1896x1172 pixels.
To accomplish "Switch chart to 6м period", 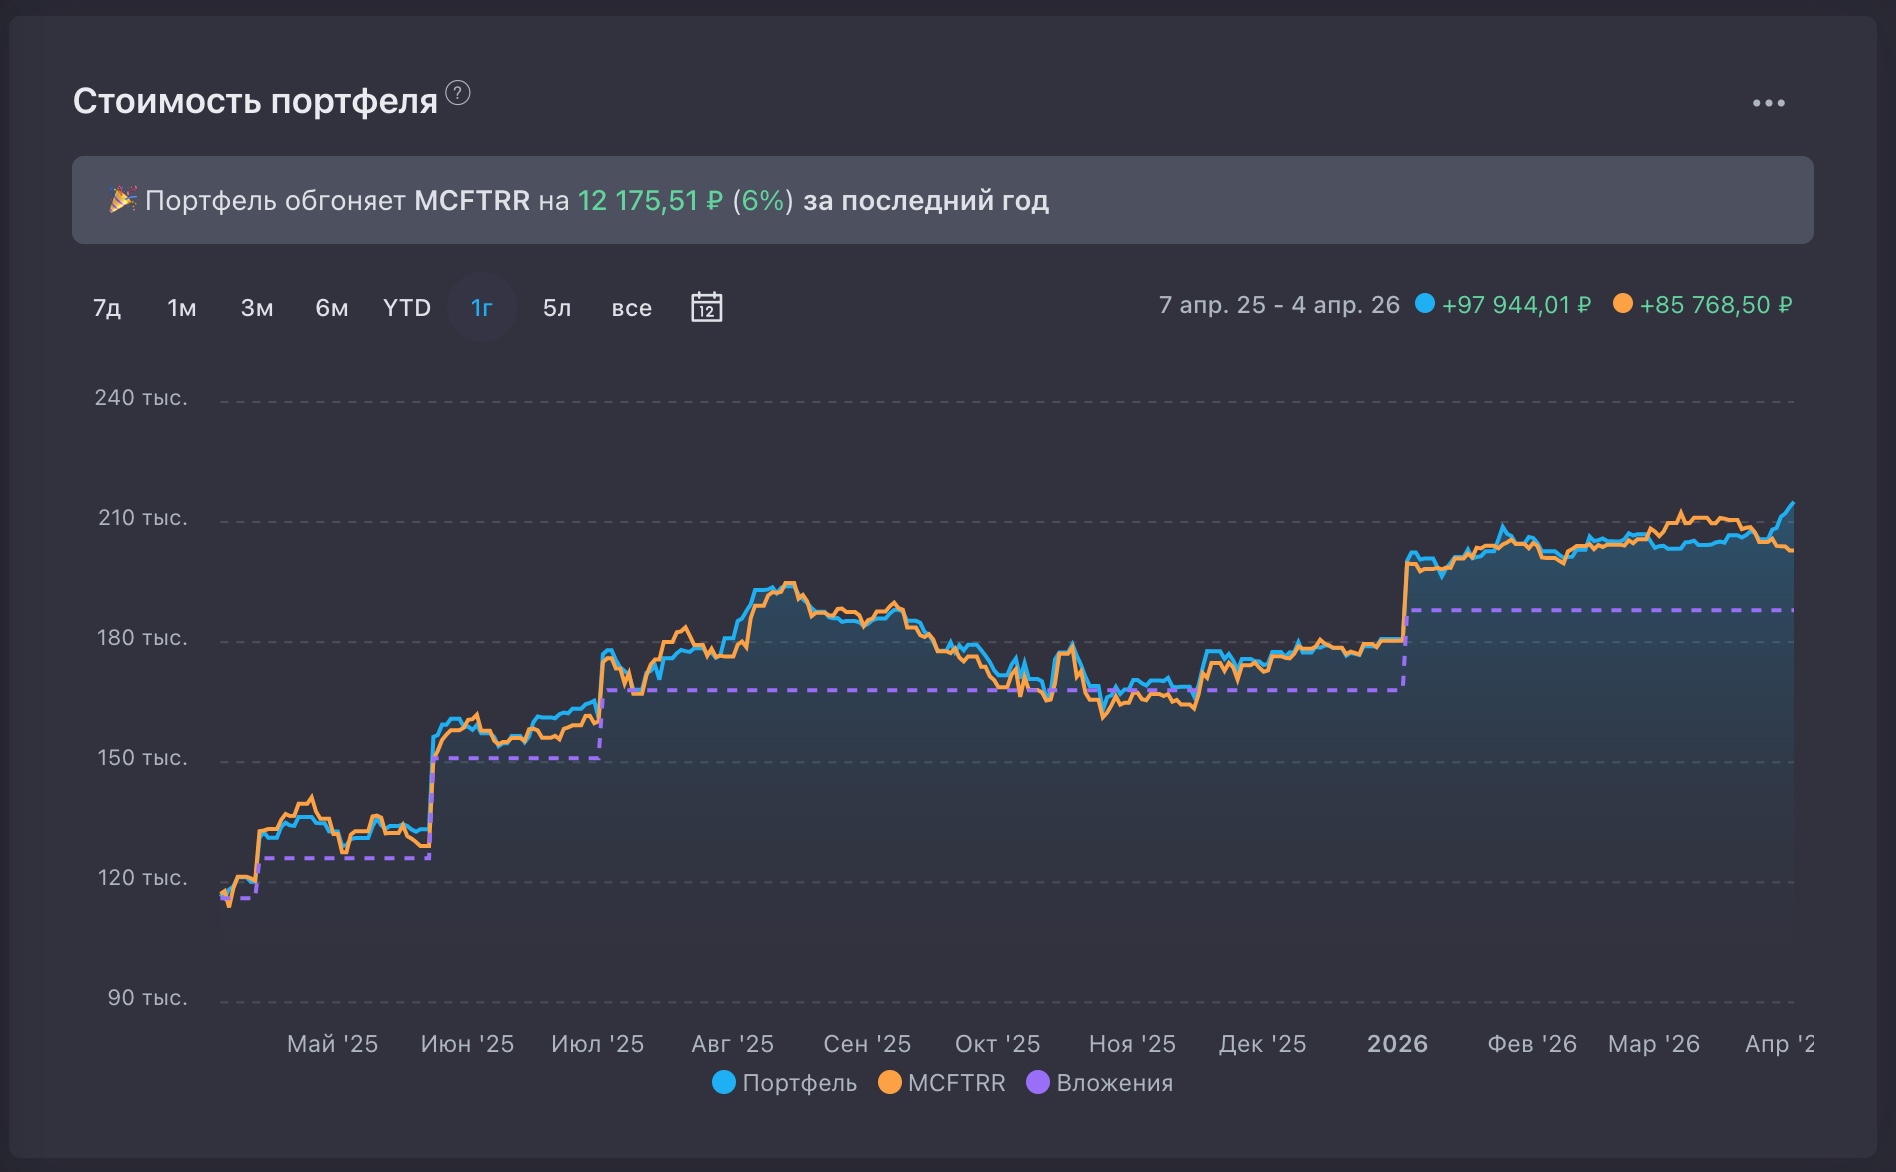I will click(x=332, y=308).
